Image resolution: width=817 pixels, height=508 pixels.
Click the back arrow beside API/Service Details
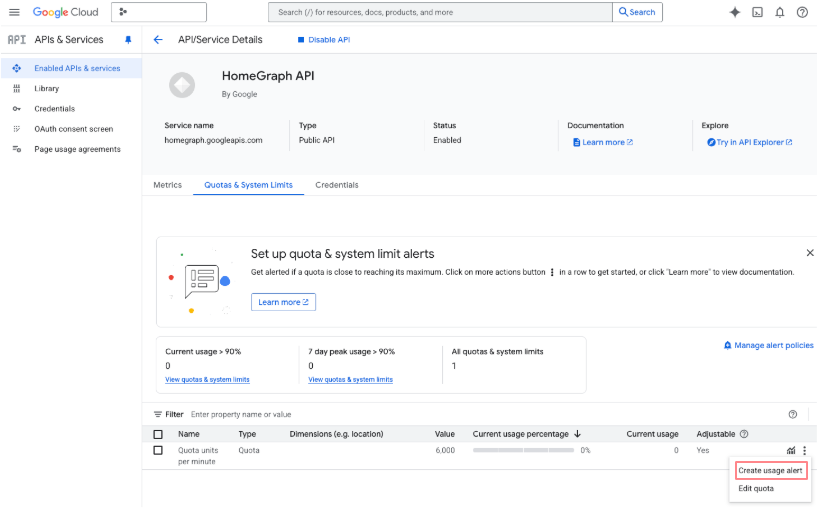(158, 40)
